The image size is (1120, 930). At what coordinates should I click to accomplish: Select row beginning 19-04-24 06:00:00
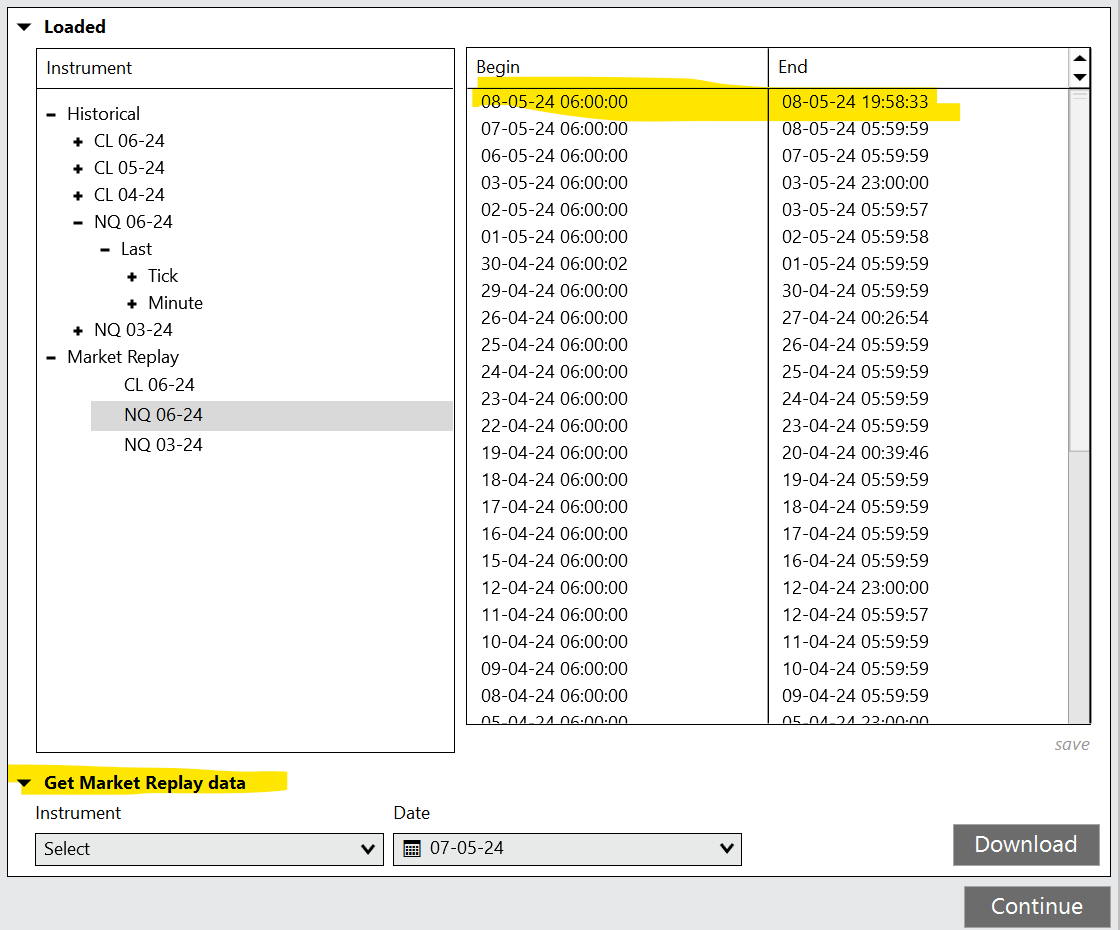[x=768, y=454]
